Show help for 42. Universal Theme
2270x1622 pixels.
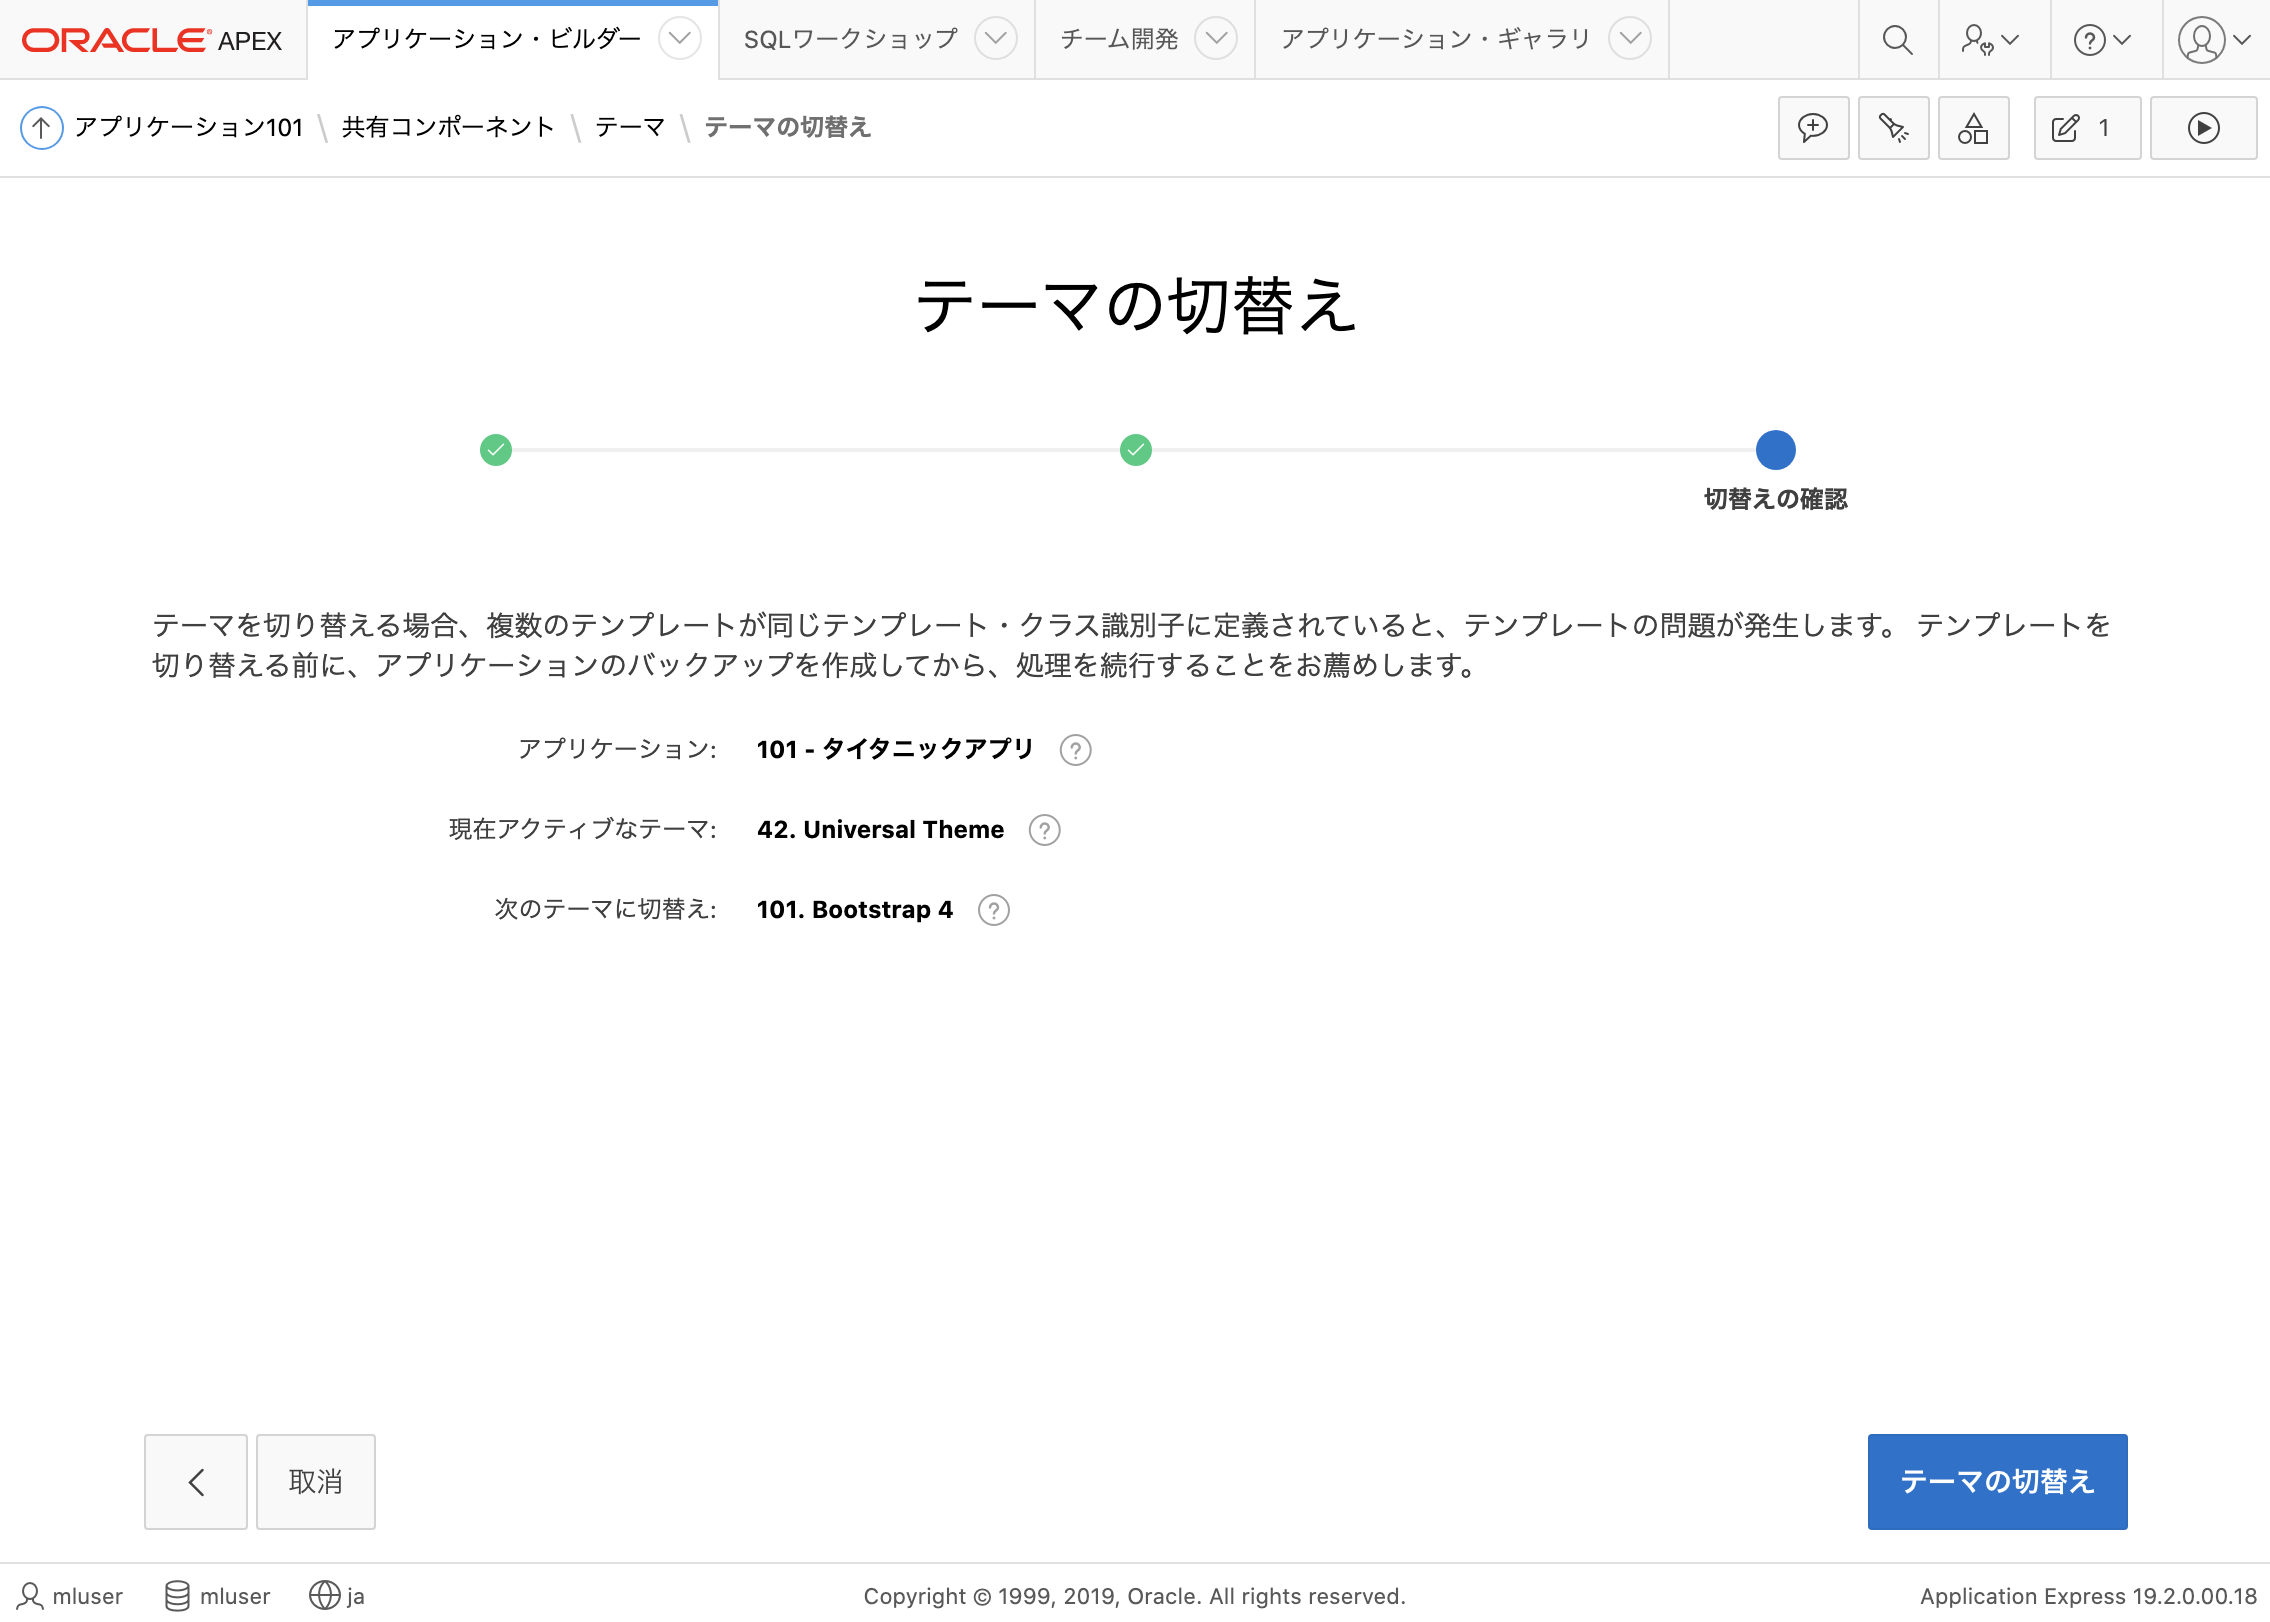(1043, 830)
